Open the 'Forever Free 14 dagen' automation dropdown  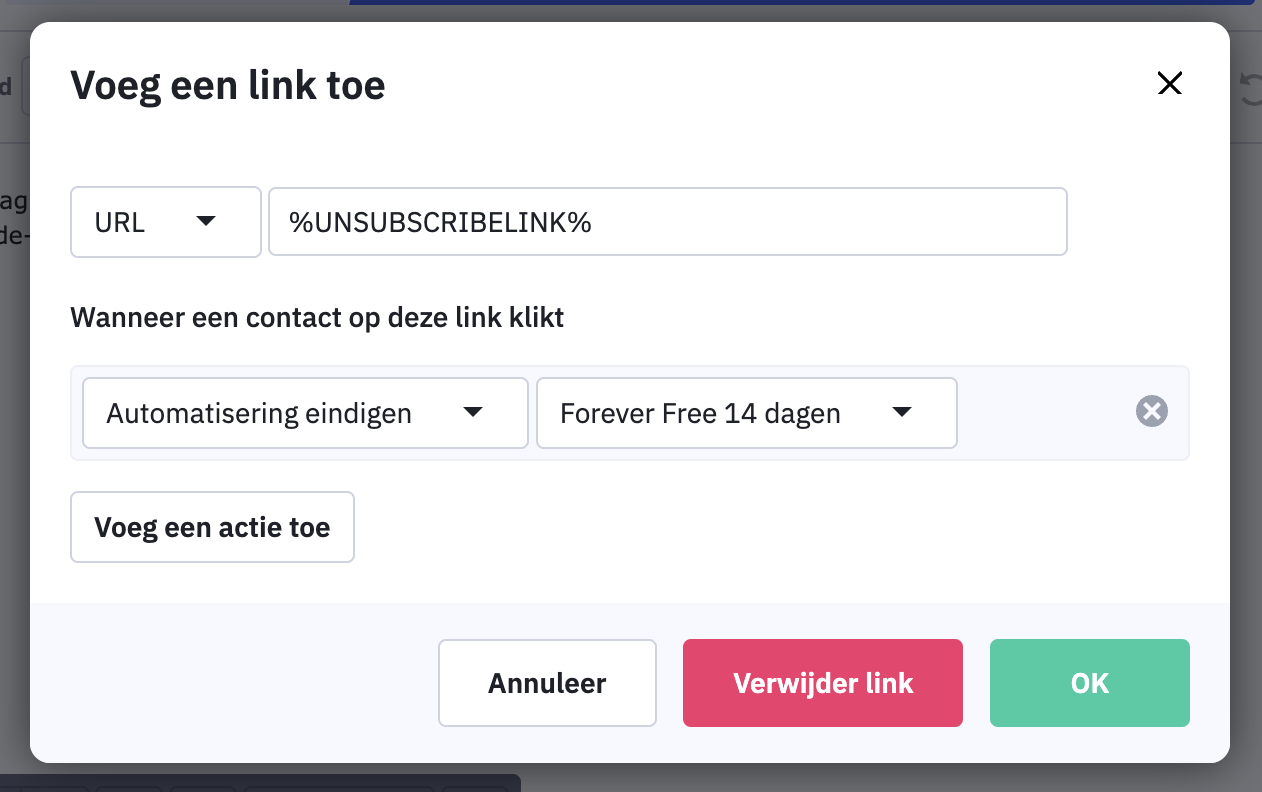(746, 413)
